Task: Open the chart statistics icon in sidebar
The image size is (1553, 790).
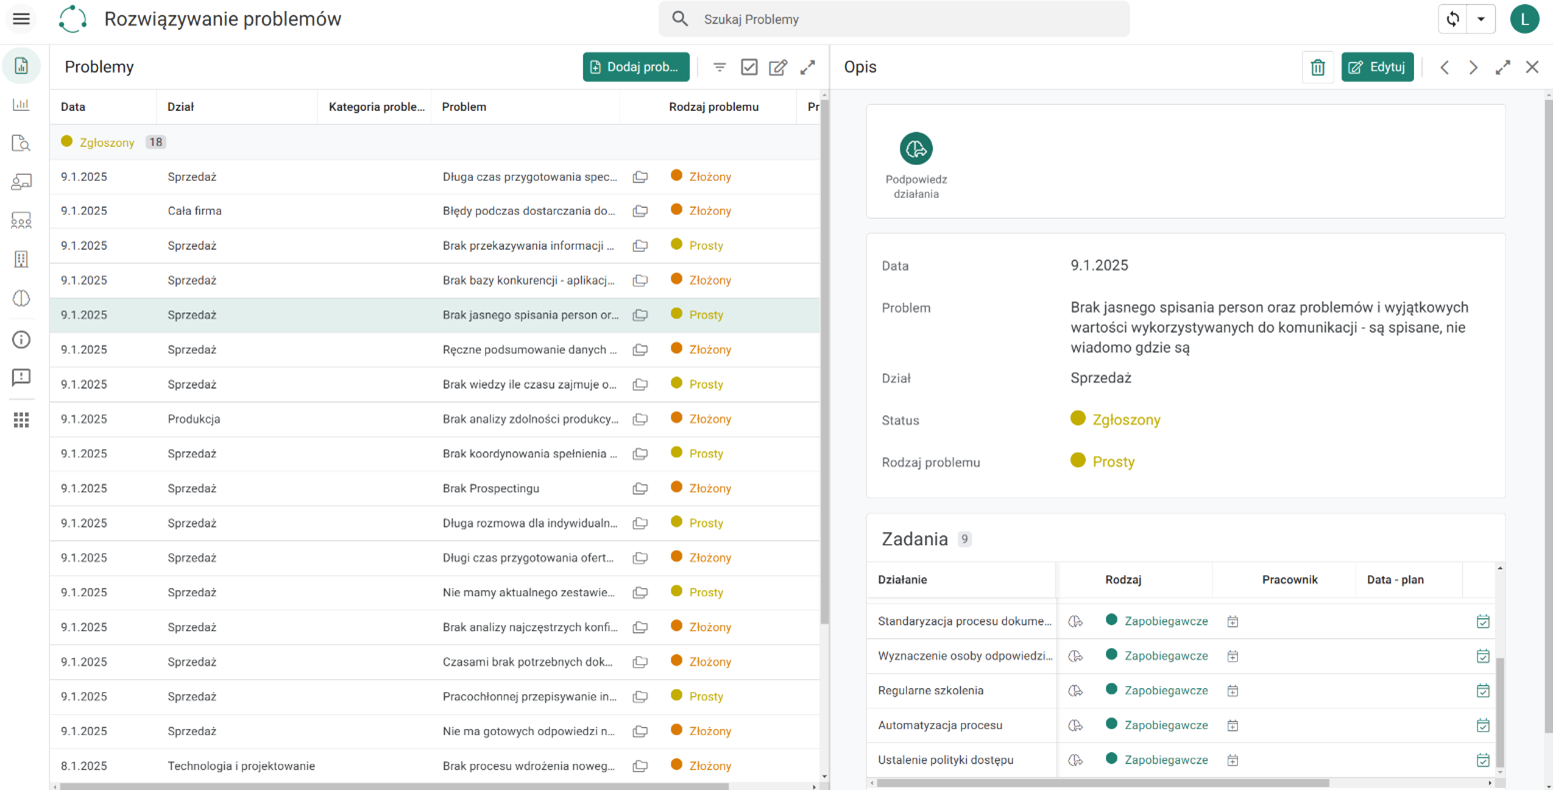Action: point(21,104)
